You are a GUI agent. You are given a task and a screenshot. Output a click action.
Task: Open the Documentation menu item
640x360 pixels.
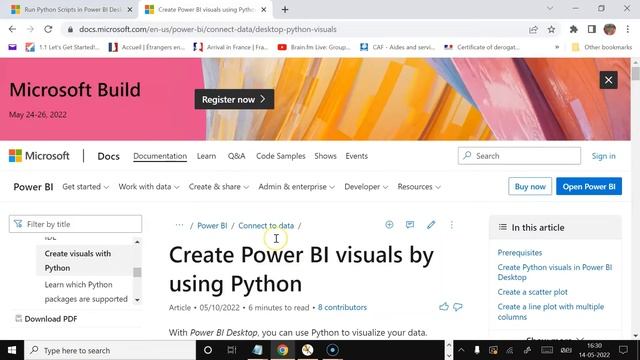pyautogui.click(x=160, y=156)
